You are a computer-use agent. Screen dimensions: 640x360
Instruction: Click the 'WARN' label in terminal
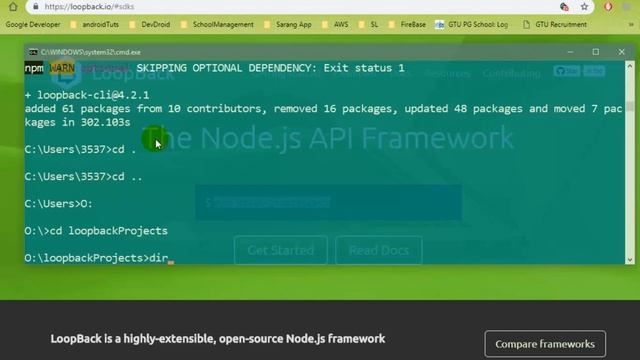pos(62,68)
